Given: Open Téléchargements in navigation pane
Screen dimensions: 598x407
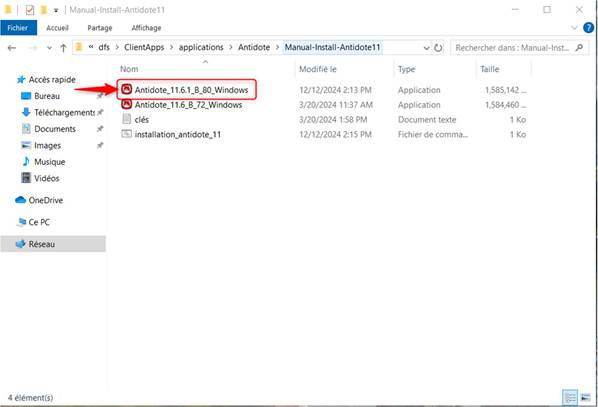Looking at the screenshot, I should (64, 113).
